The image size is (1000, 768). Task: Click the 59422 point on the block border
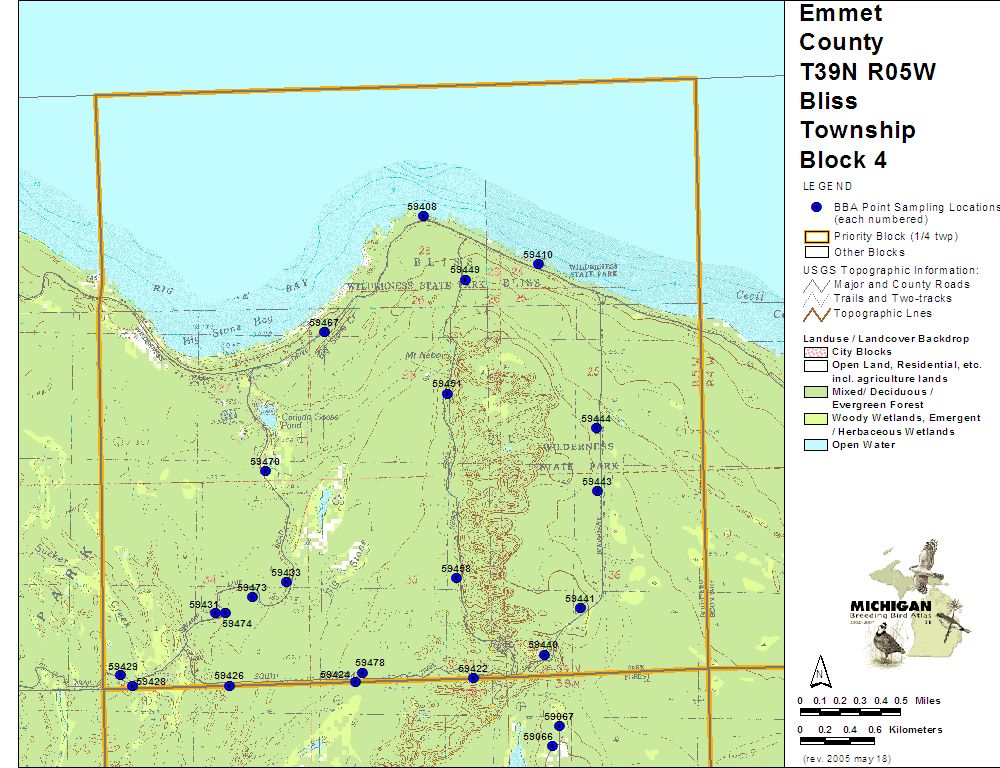[473, 678]
